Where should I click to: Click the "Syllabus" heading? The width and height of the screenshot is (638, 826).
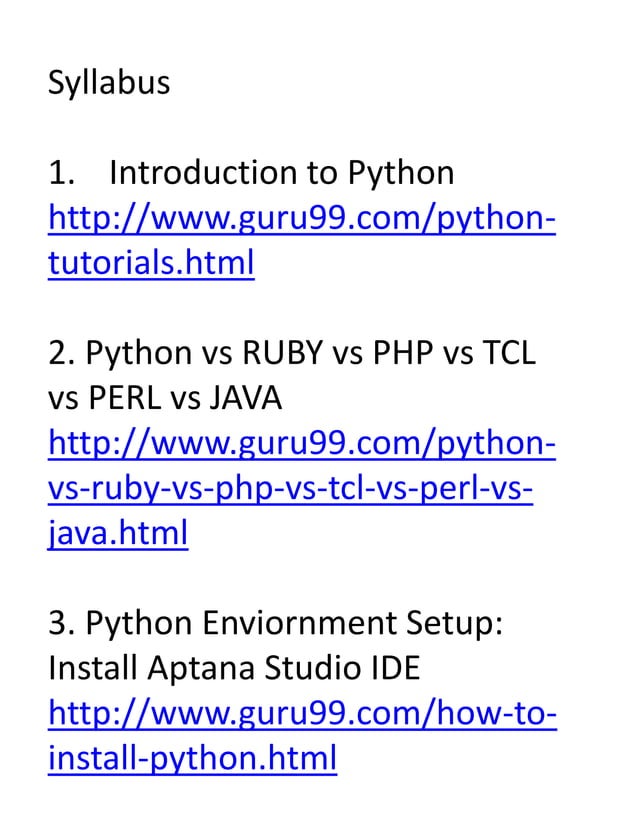(x=109, y=82)
